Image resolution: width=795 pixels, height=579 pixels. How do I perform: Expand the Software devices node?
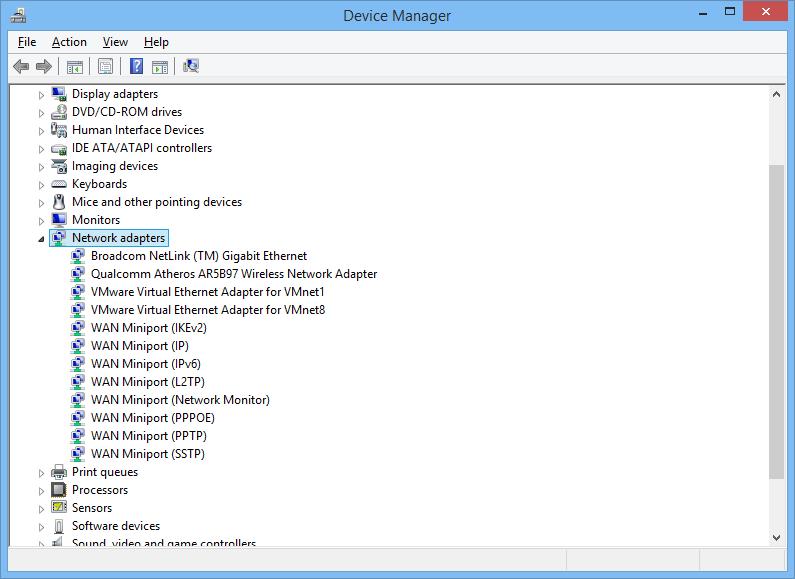pyautogui.click(x=41, y=527)
